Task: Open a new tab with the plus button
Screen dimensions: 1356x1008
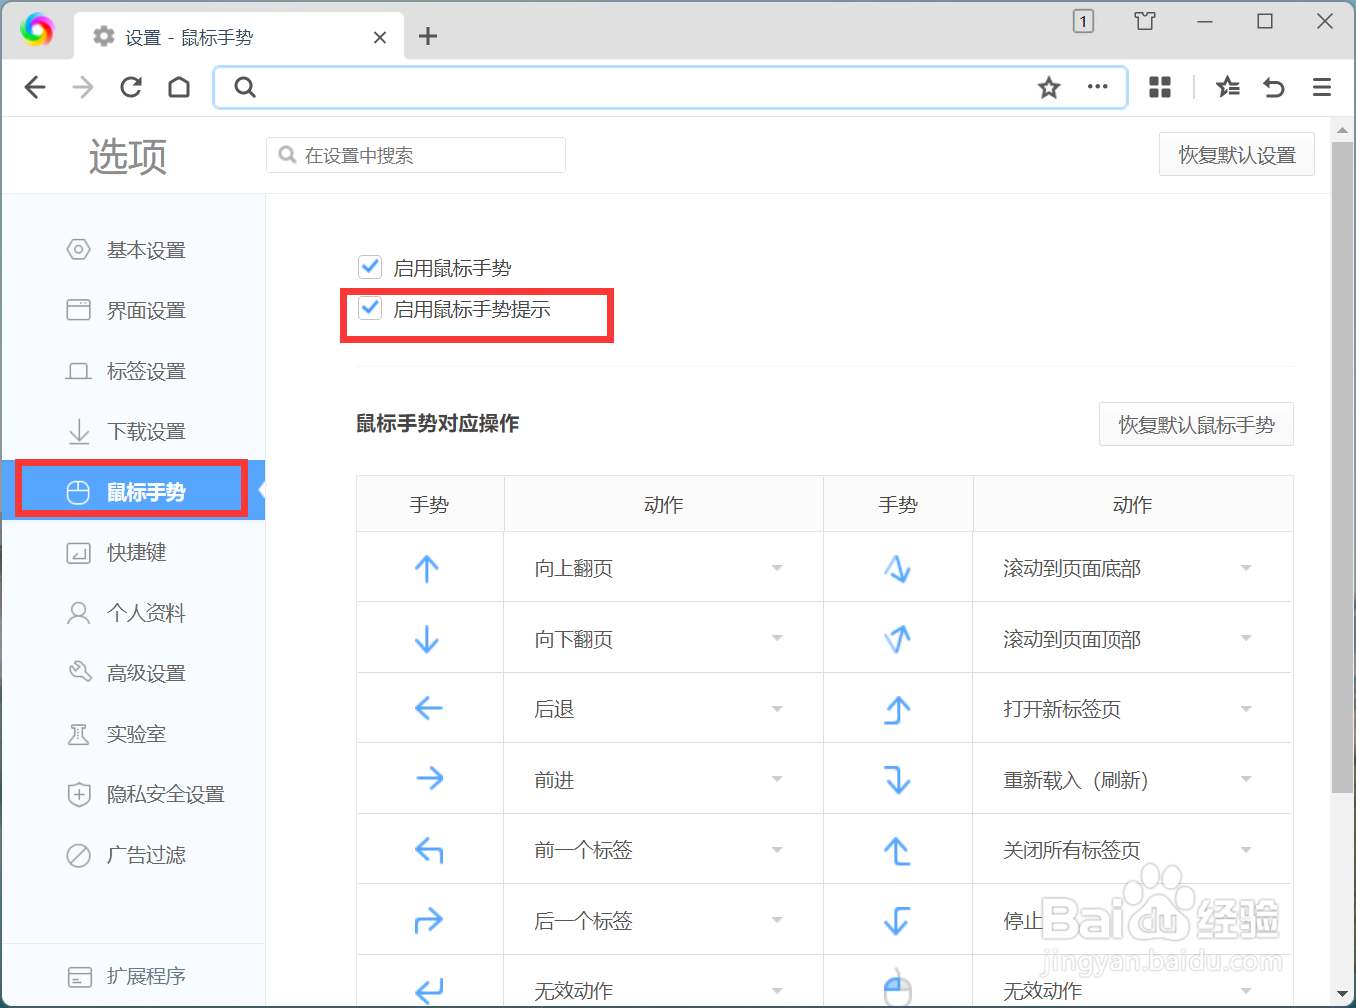Action: (x=428, y=36)
